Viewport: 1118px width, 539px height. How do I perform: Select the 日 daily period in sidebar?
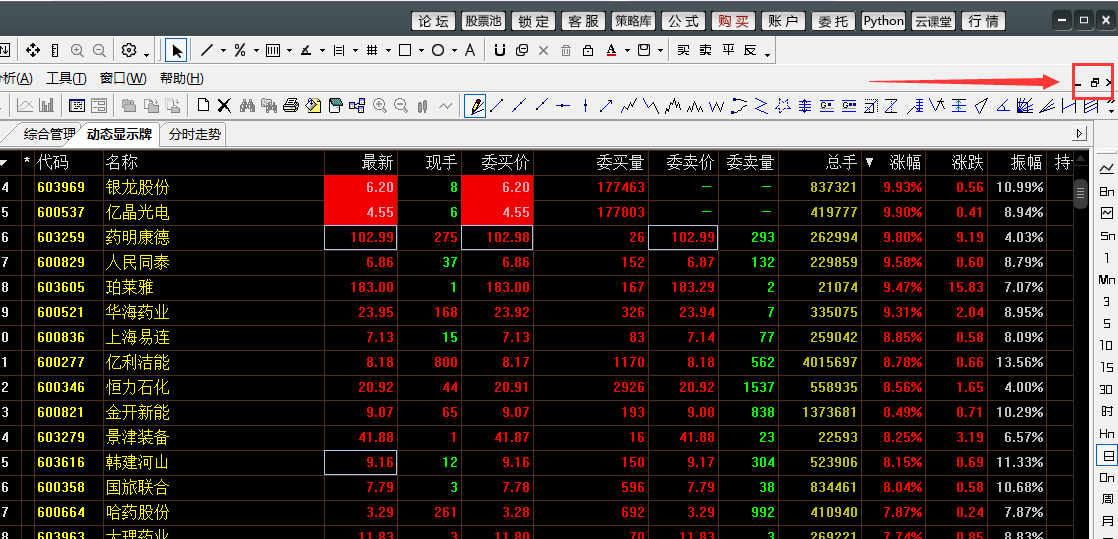pos(1107,455)
